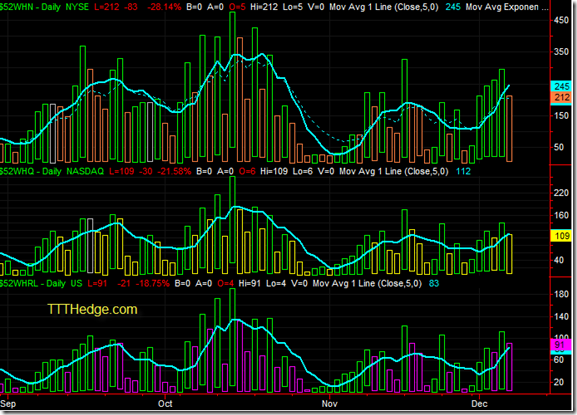Click the Nov label on the time axis

330,404
